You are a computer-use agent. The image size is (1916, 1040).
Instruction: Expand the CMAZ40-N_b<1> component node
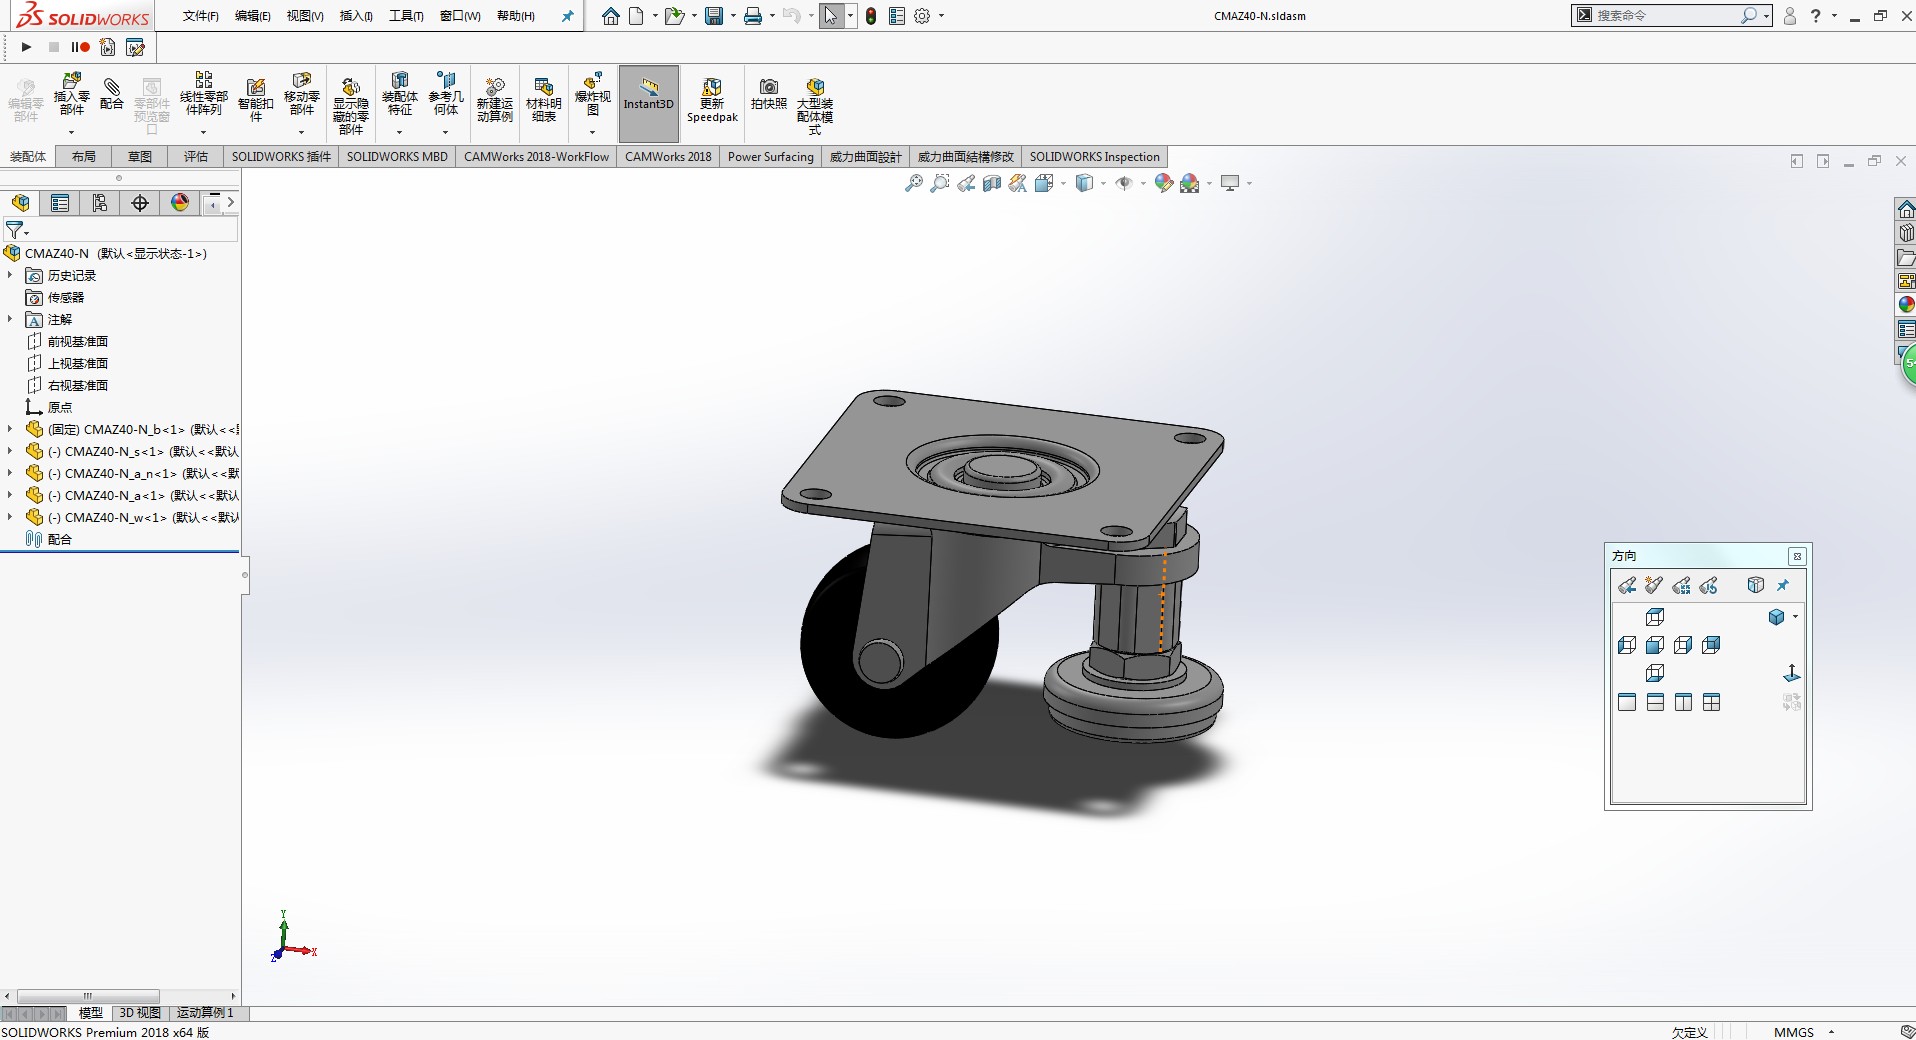pyautogui.click(x=10, y=429)
